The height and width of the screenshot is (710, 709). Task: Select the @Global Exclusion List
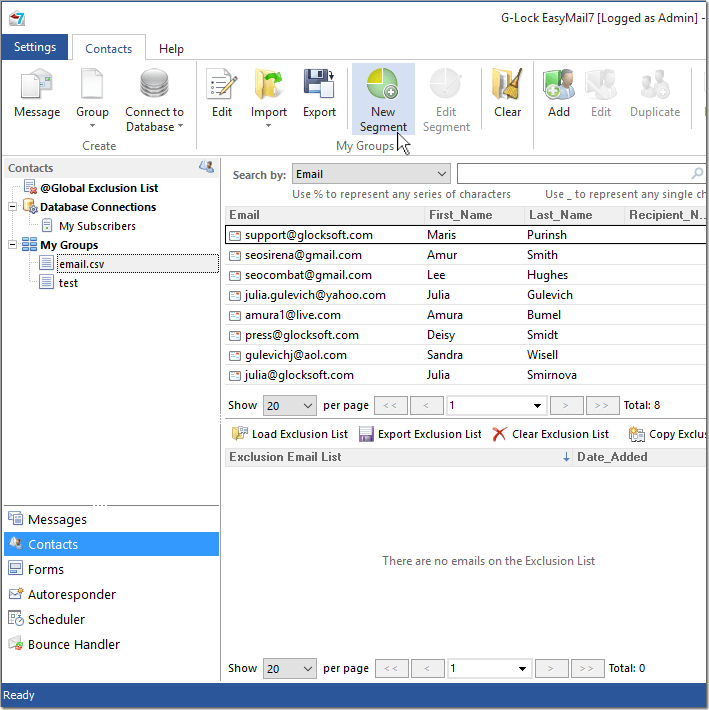pos(99,188)
